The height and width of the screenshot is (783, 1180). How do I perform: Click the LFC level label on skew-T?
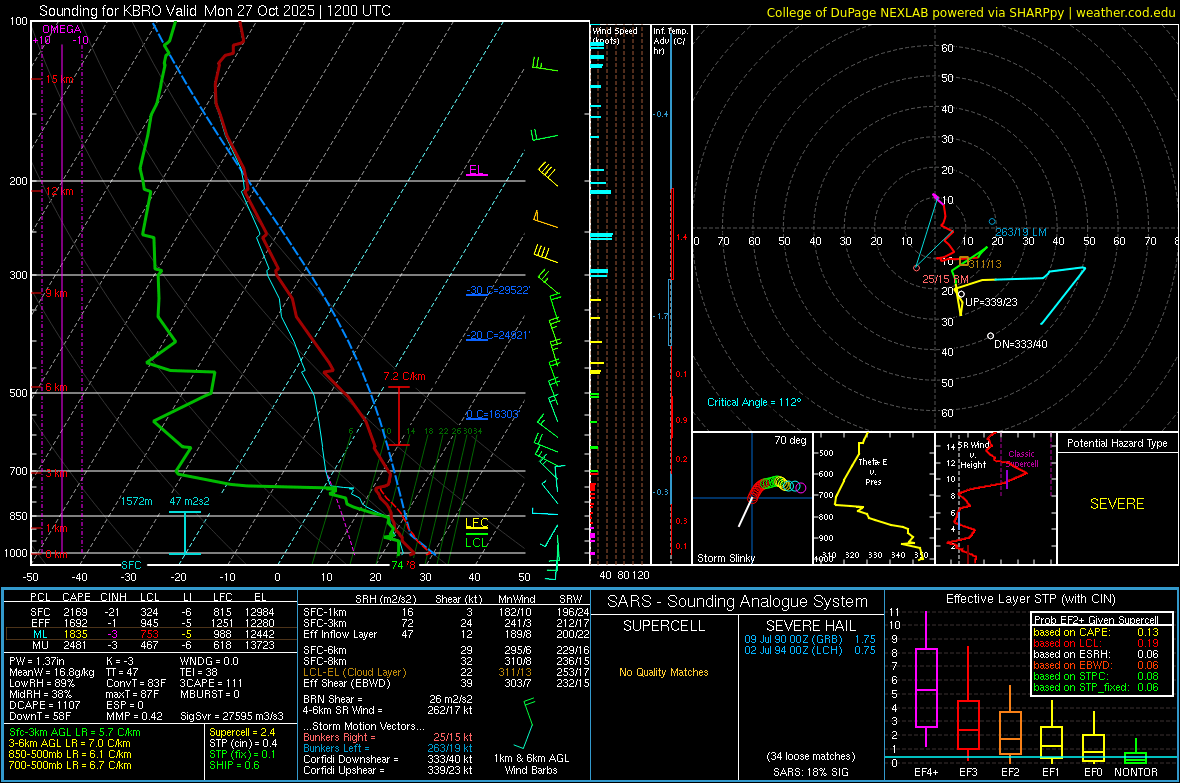point(476,523)
